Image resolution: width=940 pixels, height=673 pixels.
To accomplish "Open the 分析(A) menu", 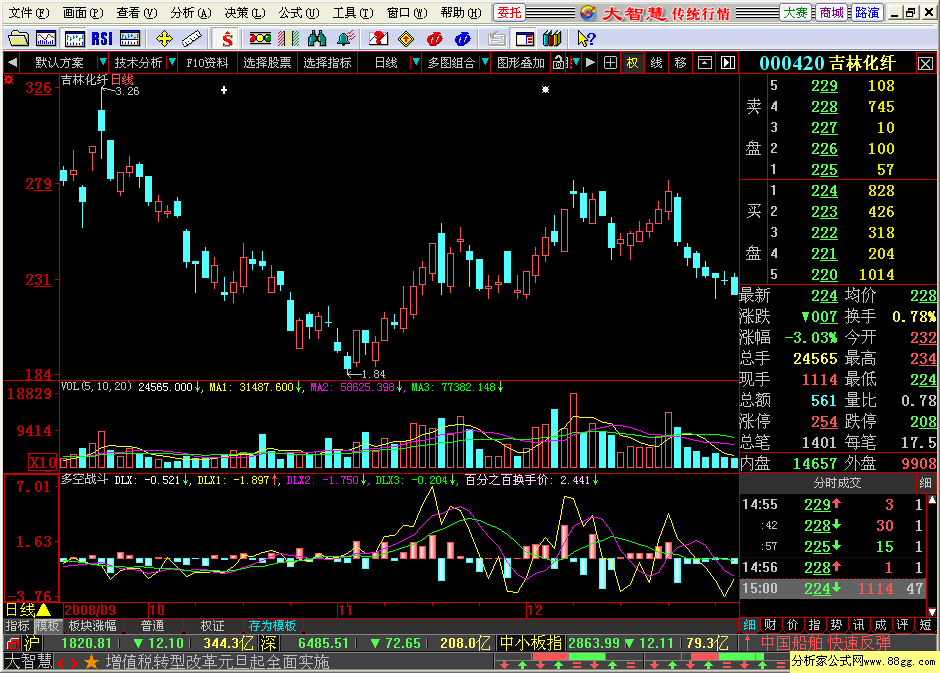I will coord(191,13).
